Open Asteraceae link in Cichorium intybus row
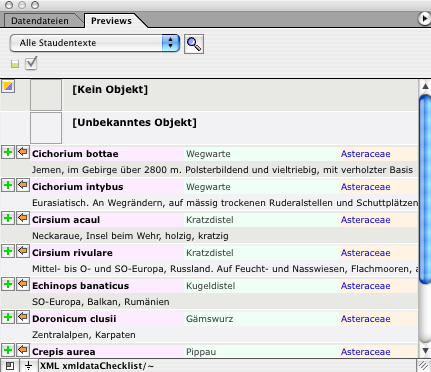 365,187
